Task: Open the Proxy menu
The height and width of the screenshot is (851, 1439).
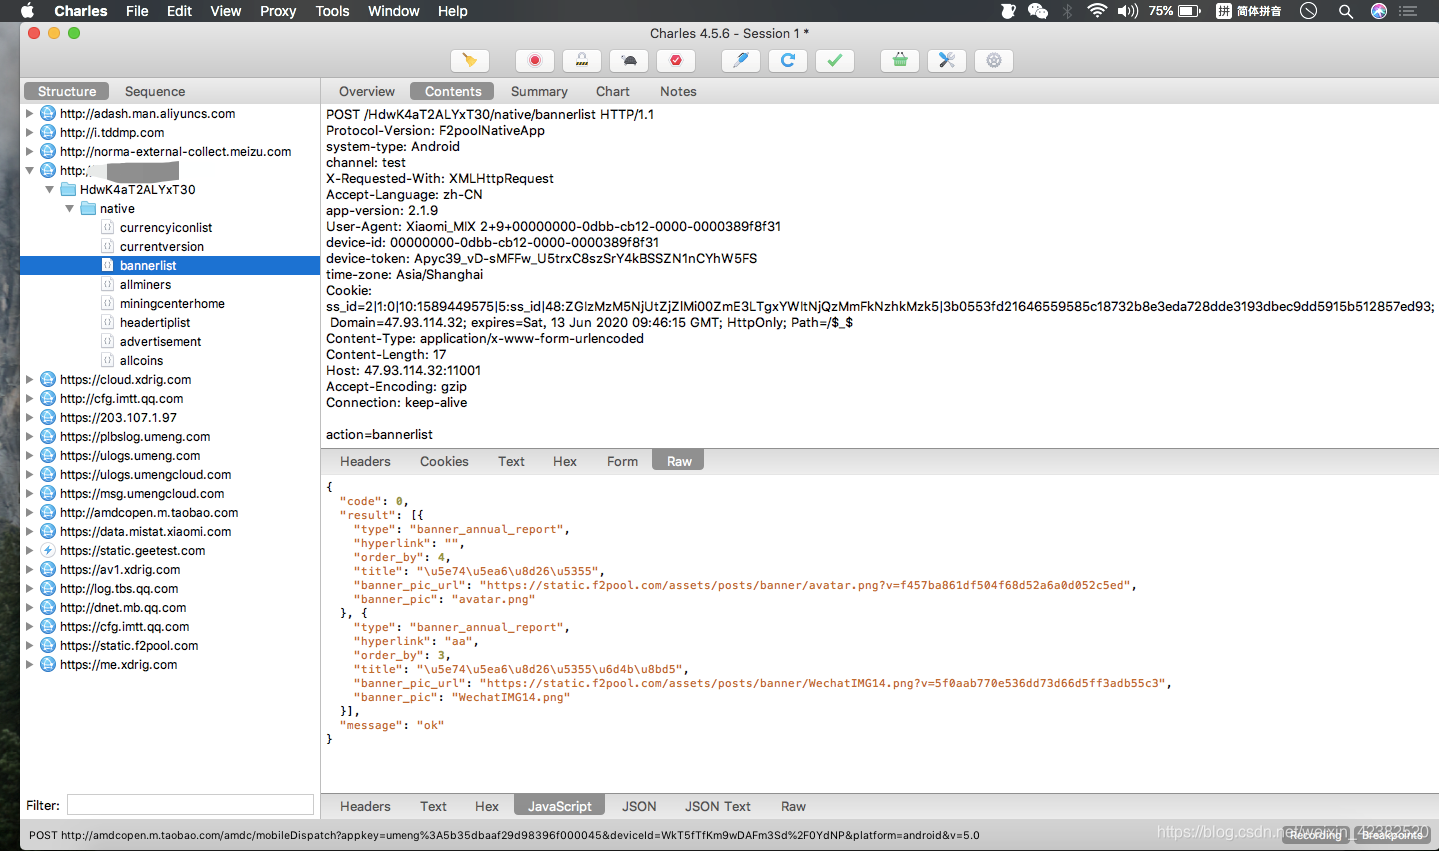Action: pyautogui.click(x=278, y=11)
